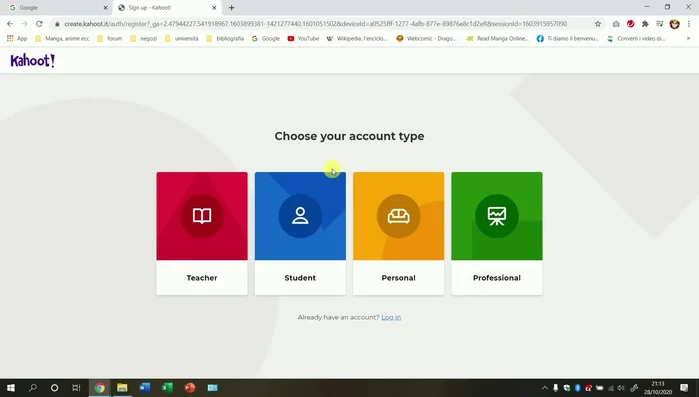Open Cortana from the taskbar
This screenshot has width=699, height=397.
[54, 388]
